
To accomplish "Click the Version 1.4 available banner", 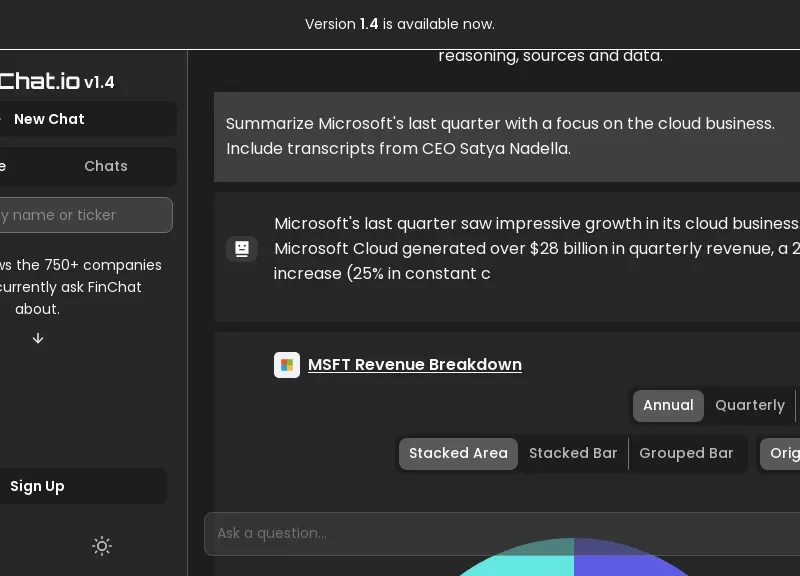I will tap(400, 24).
